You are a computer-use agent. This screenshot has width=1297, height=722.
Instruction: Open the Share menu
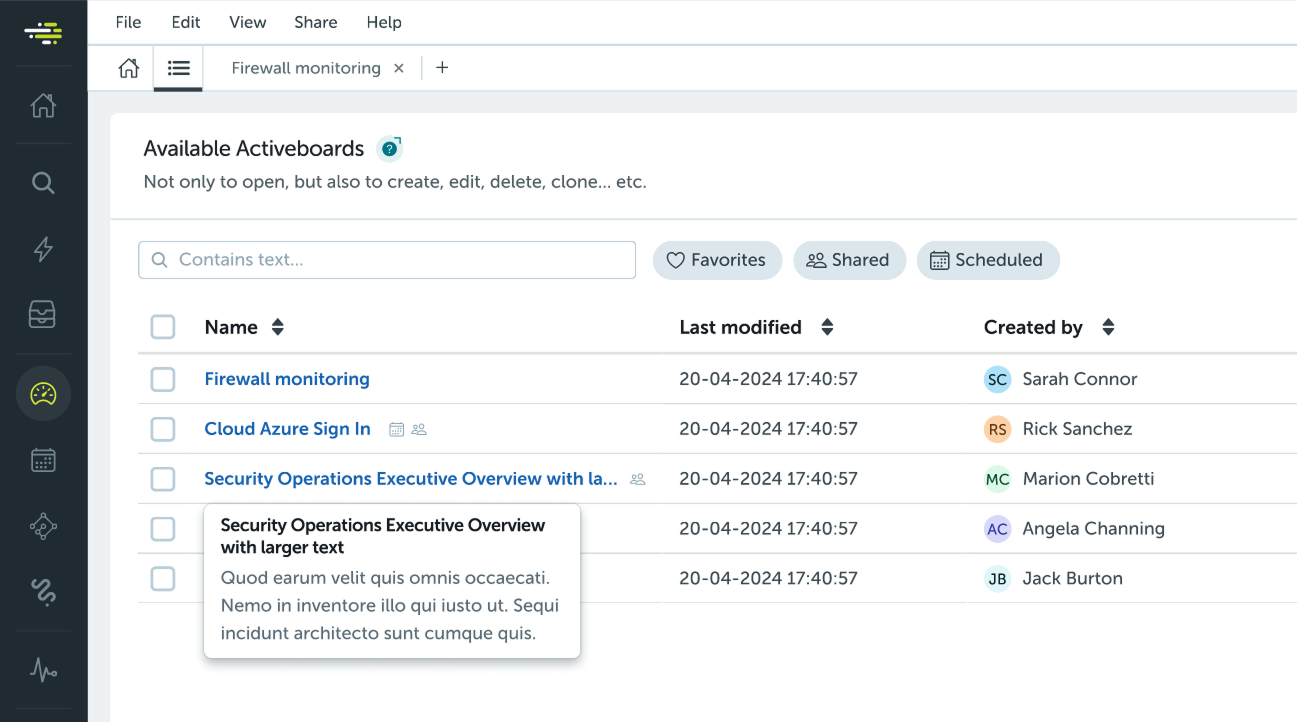coord(315,22)
